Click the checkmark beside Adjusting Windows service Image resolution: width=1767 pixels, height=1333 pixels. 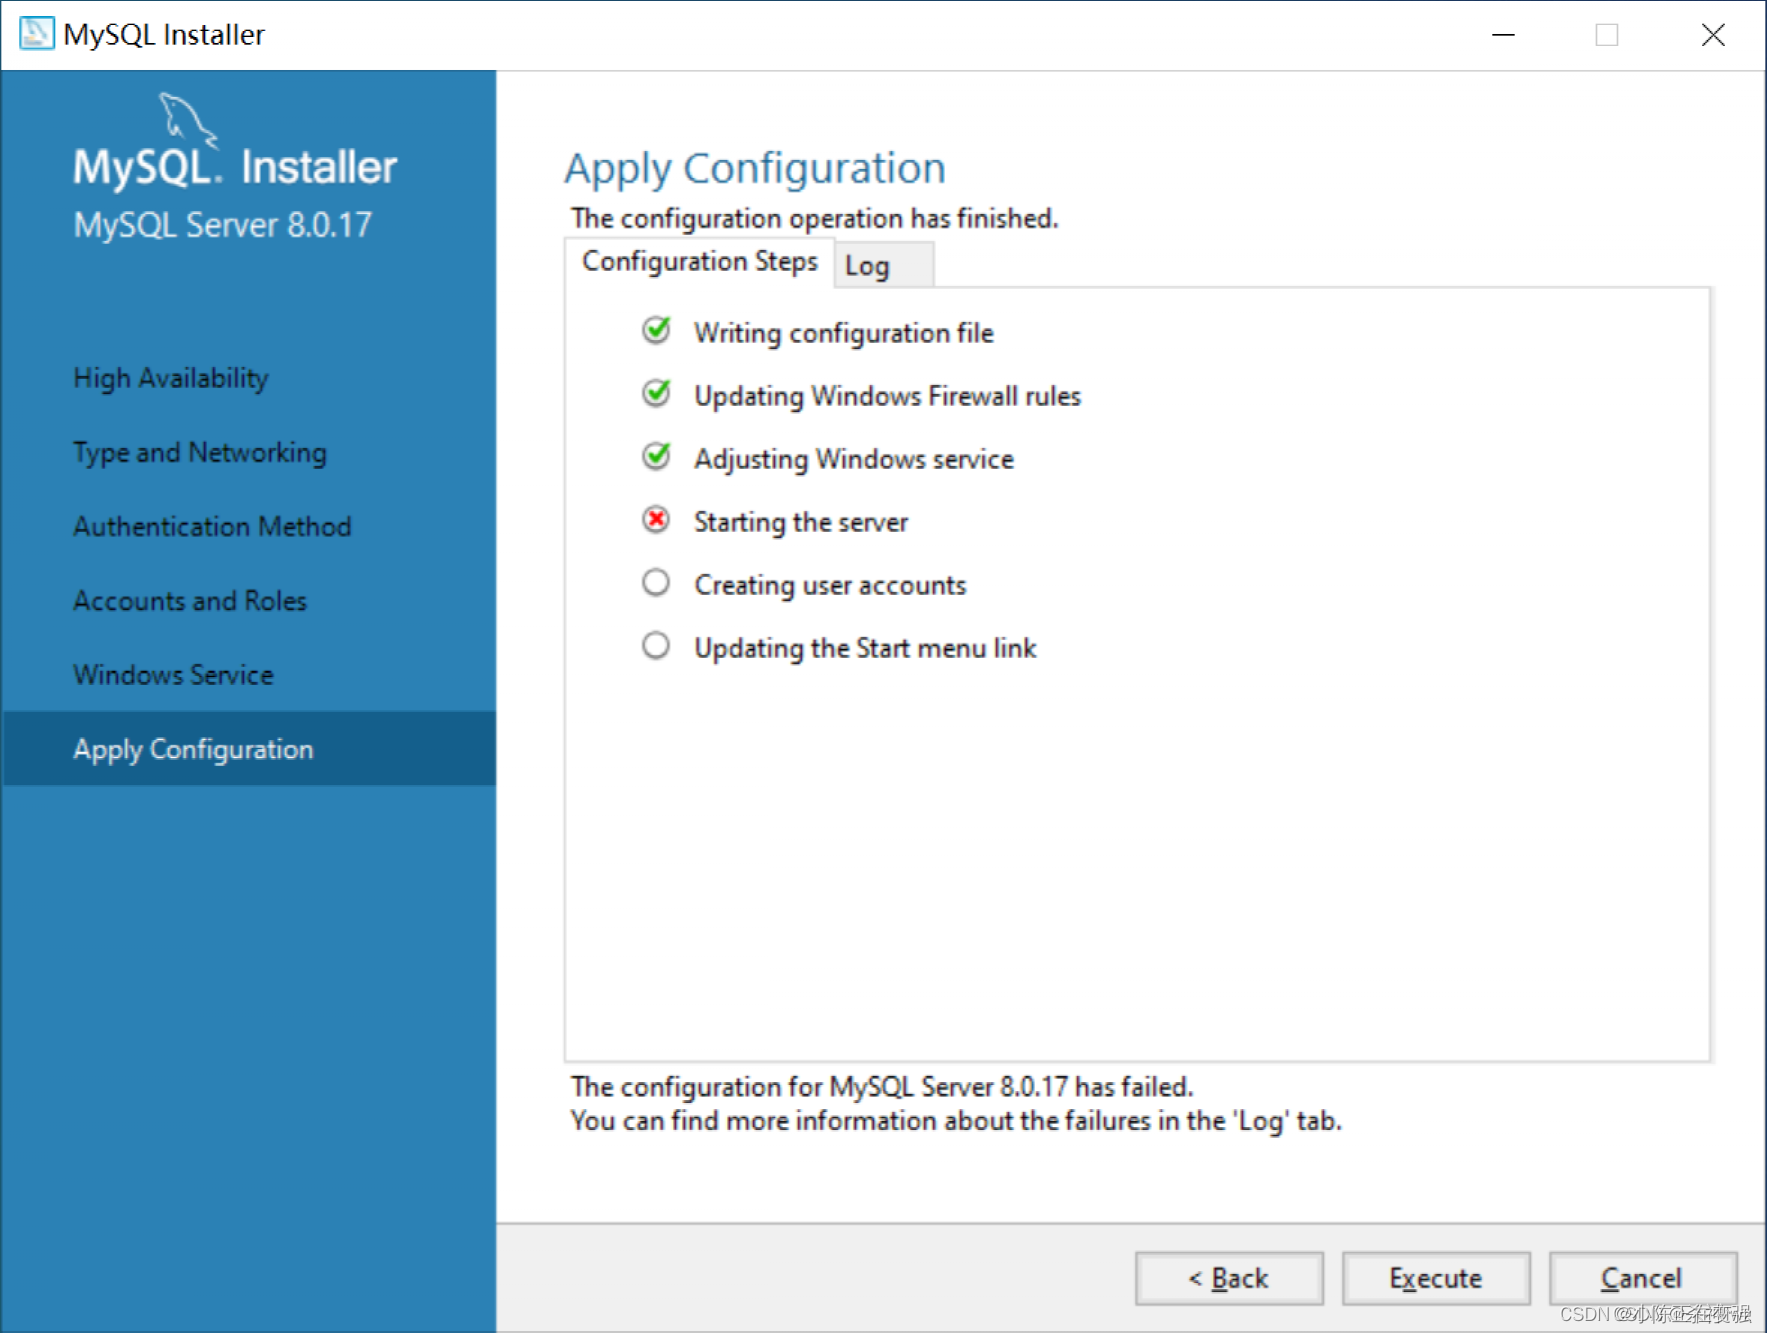pos(656,457)
